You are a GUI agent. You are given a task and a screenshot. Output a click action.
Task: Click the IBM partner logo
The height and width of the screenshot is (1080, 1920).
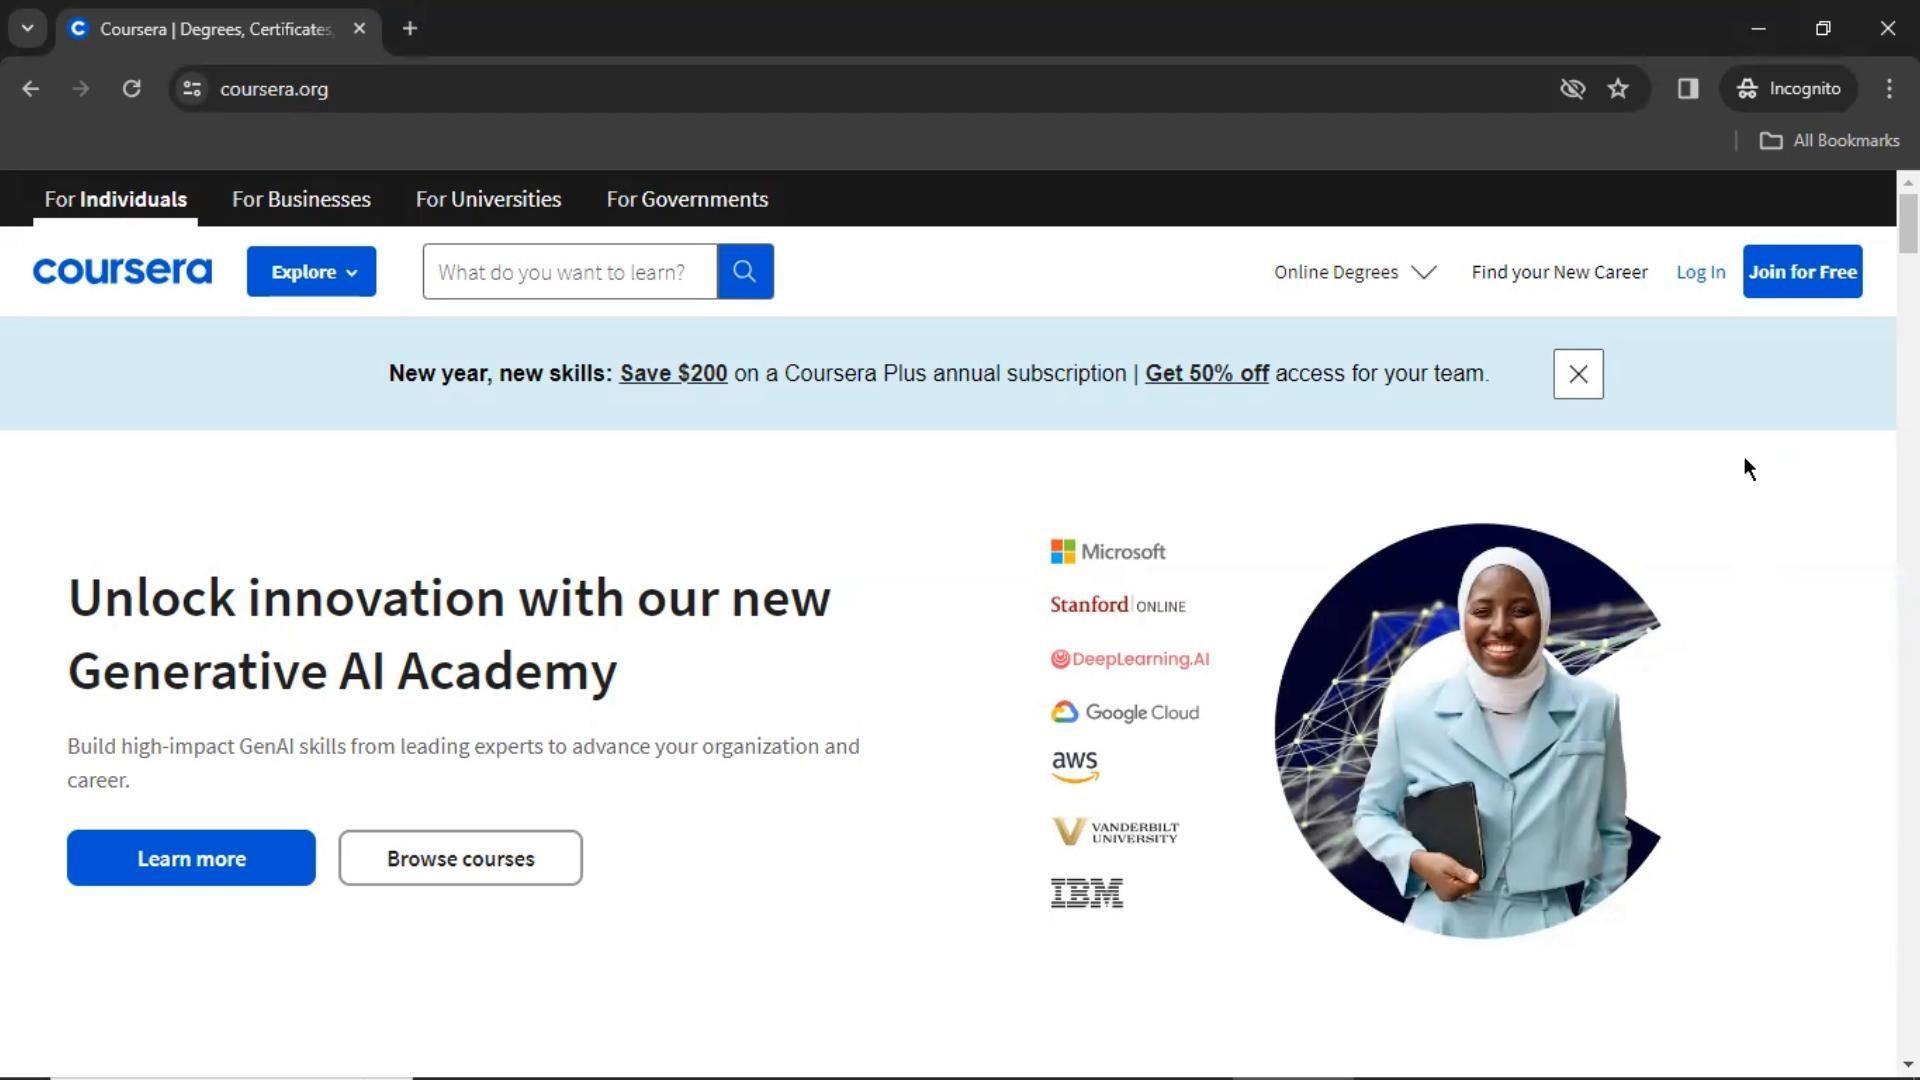click(1086, 893)
